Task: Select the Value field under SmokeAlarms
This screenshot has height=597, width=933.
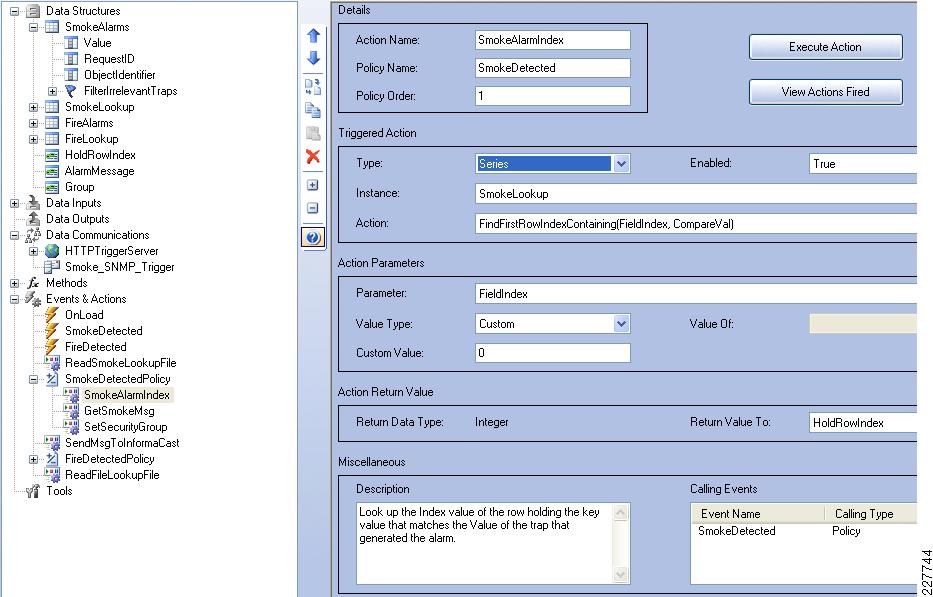Action: [98, 43]
